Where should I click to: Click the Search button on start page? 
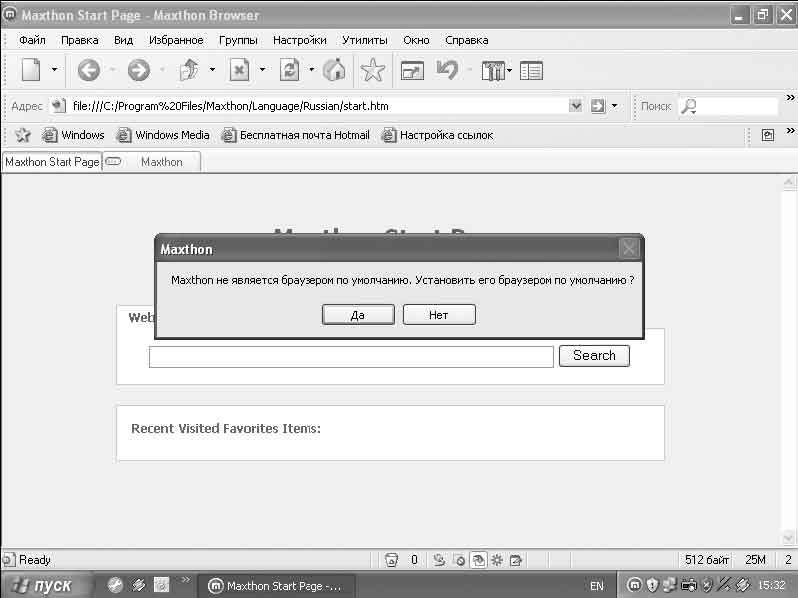click(x=594, y=356)
